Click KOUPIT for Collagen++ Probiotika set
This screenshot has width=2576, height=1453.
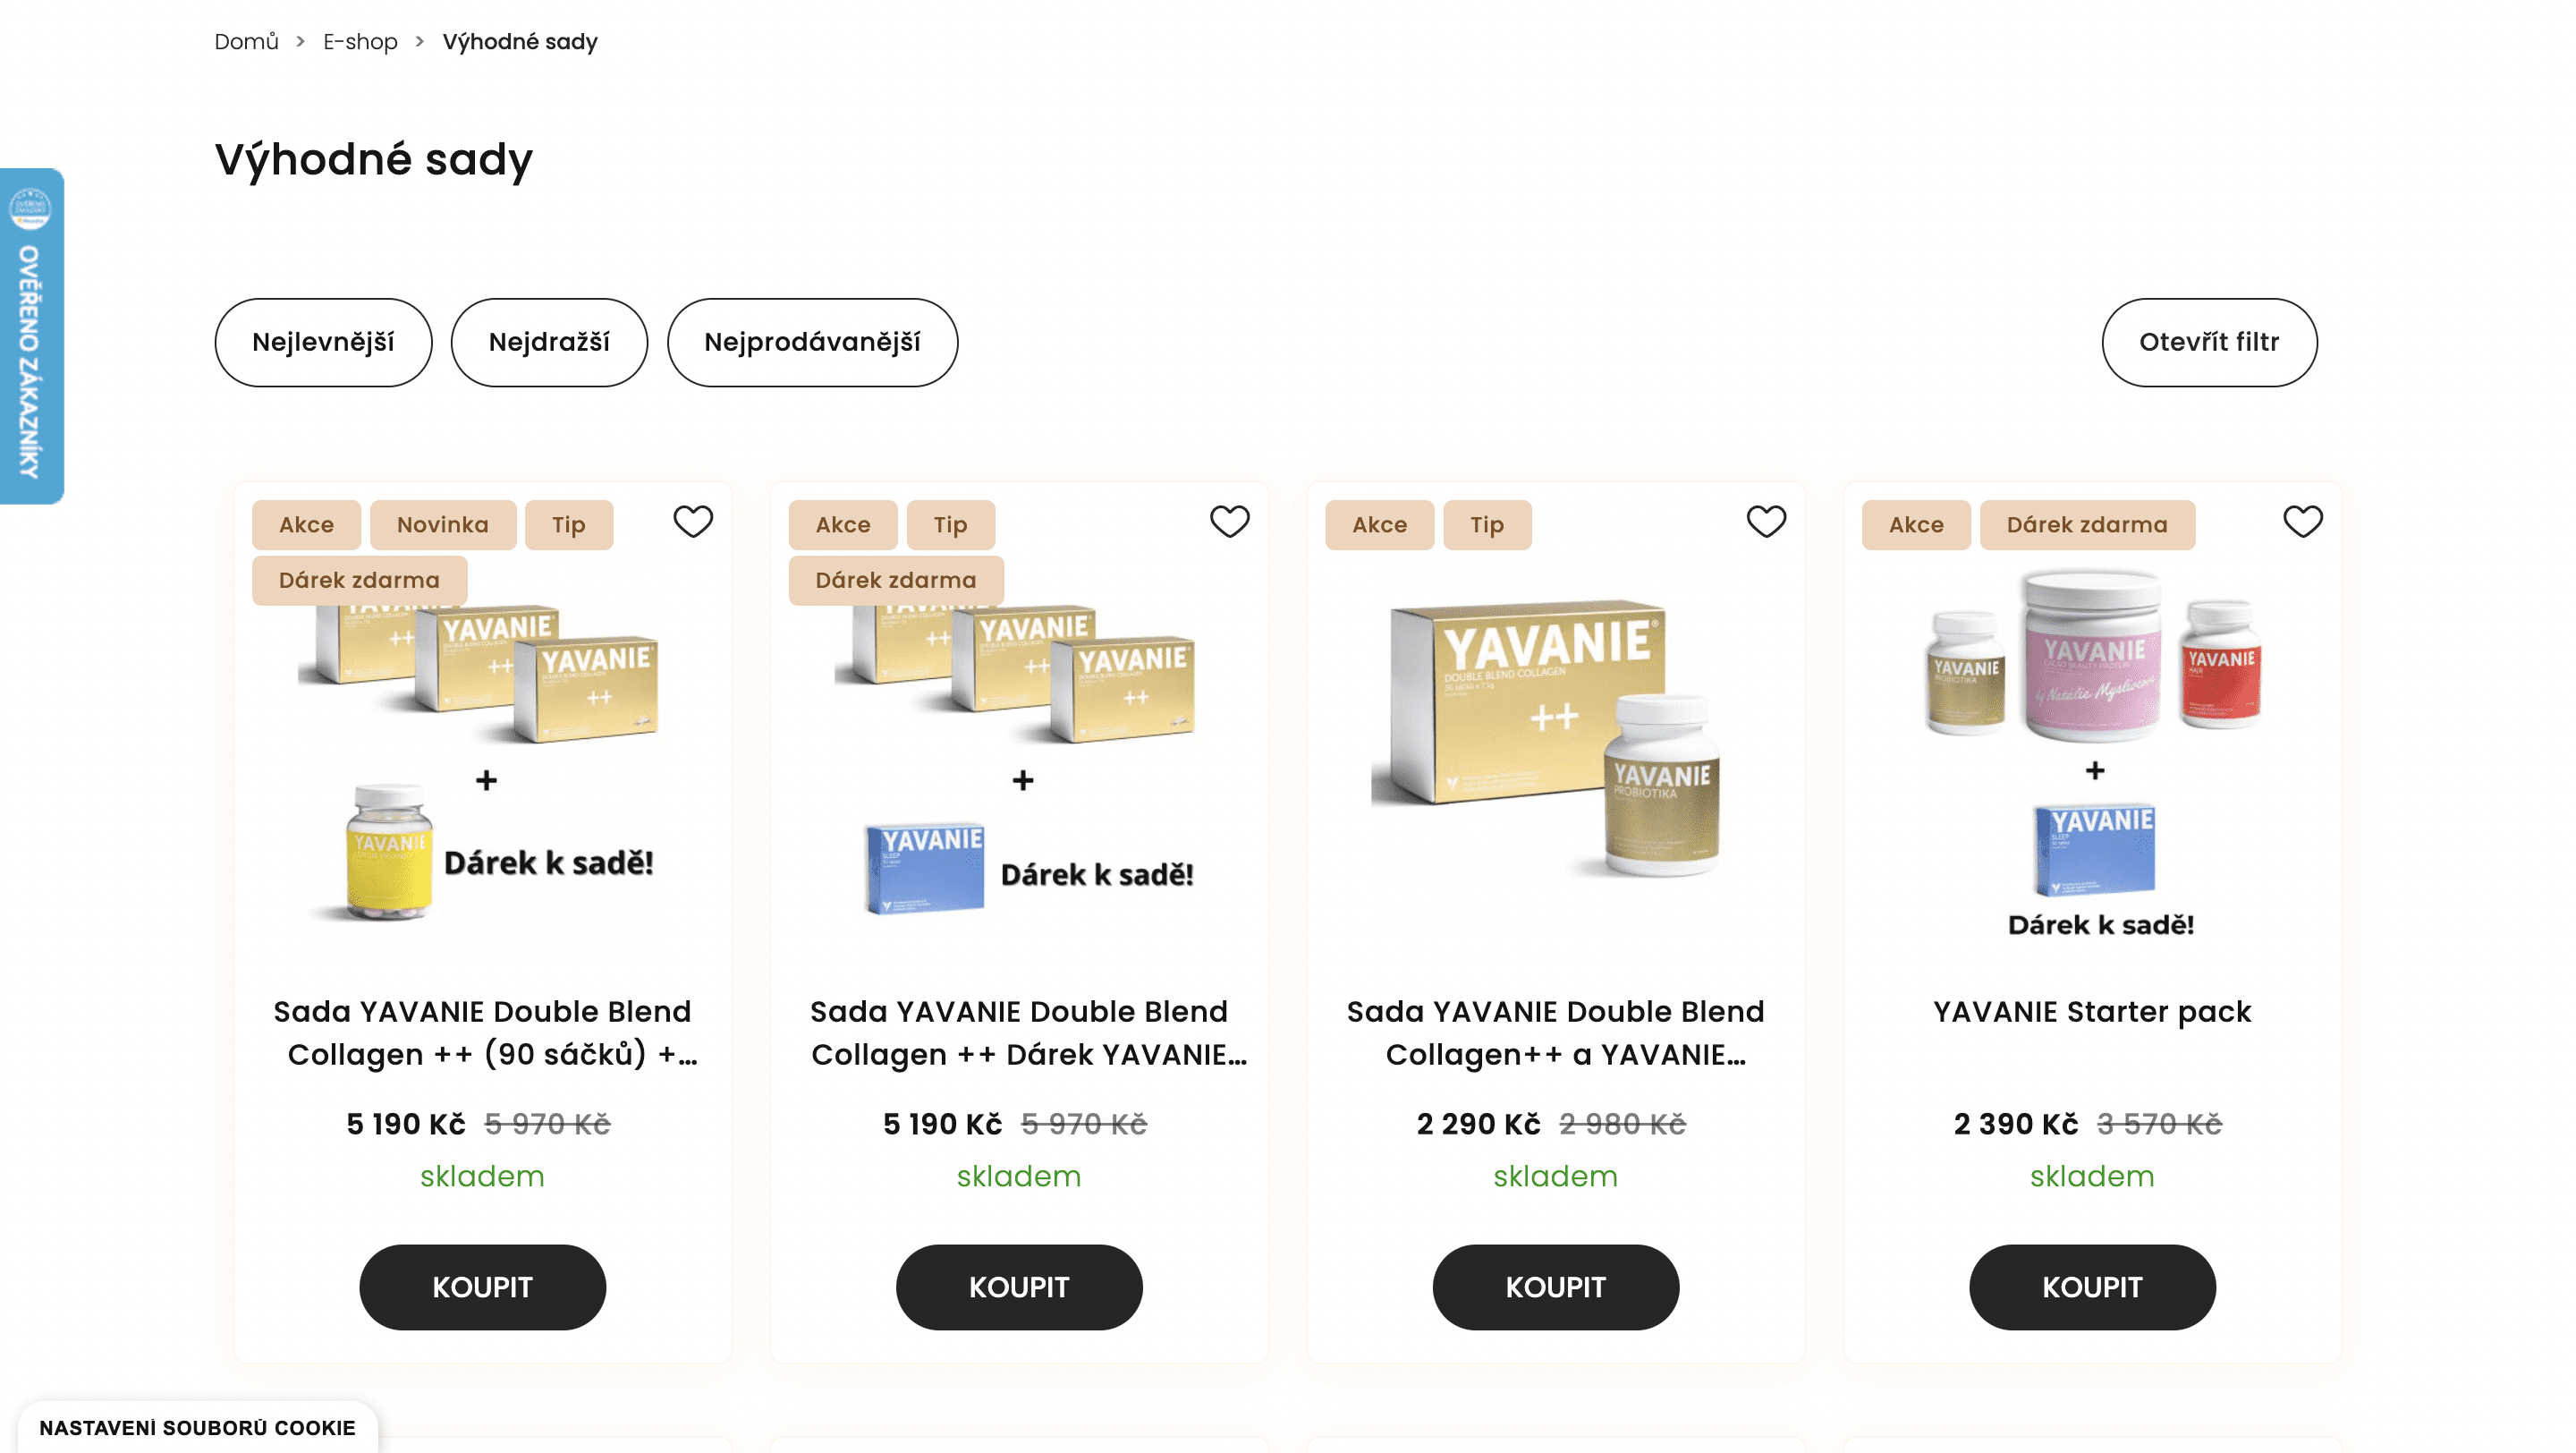coord(1555,1286)
